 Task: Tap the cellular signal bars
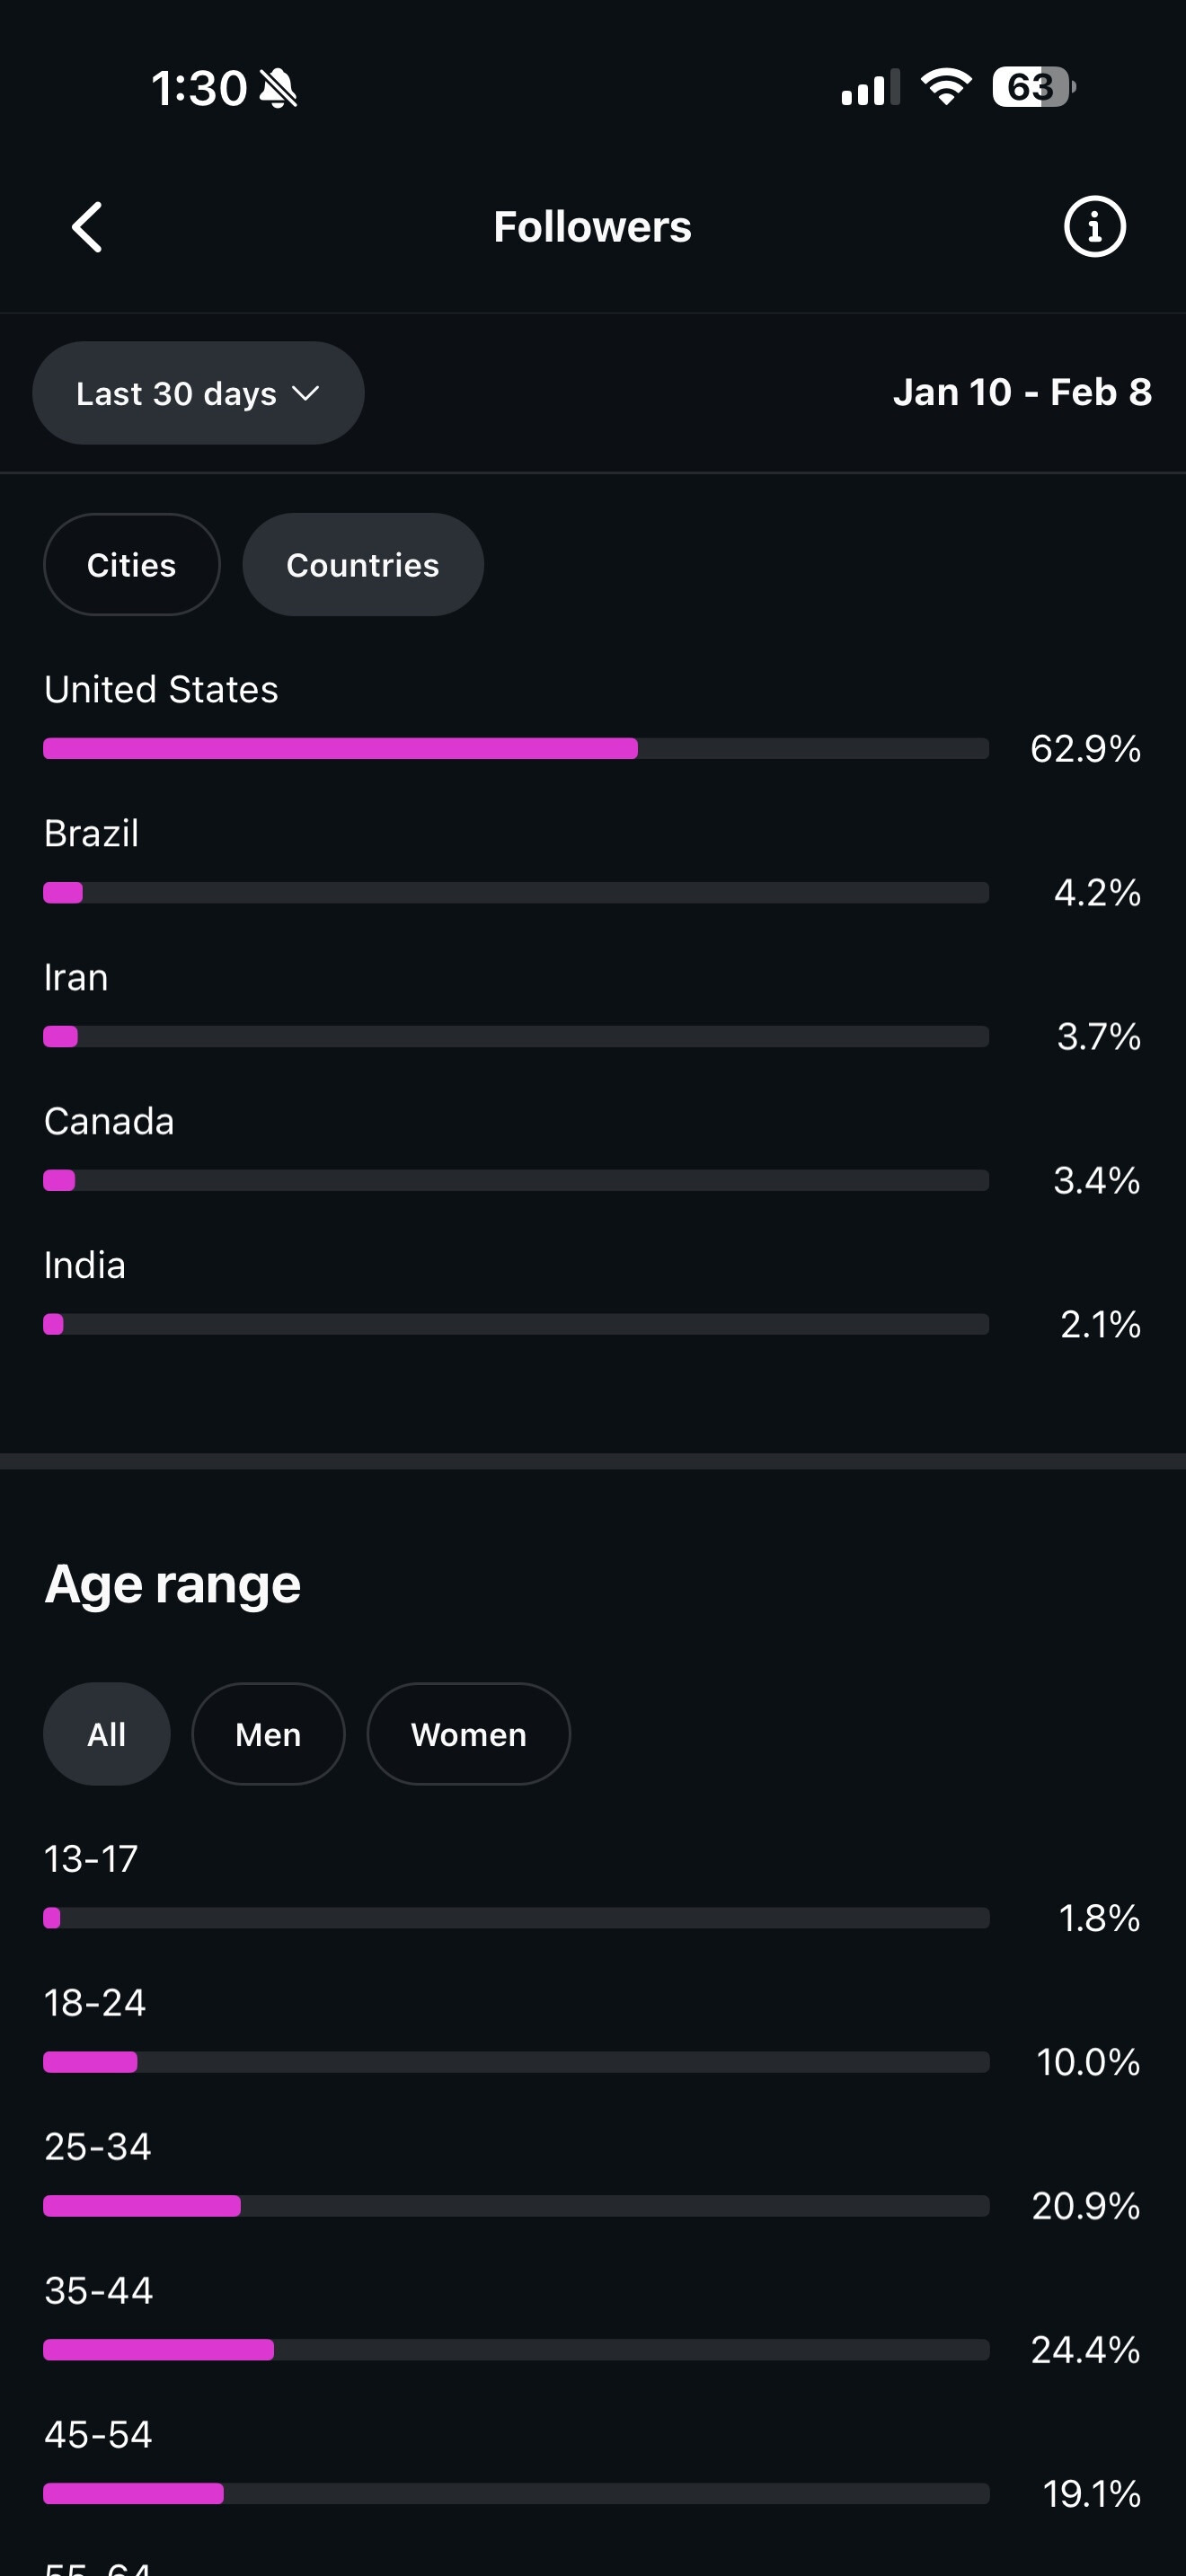[869, 88]
